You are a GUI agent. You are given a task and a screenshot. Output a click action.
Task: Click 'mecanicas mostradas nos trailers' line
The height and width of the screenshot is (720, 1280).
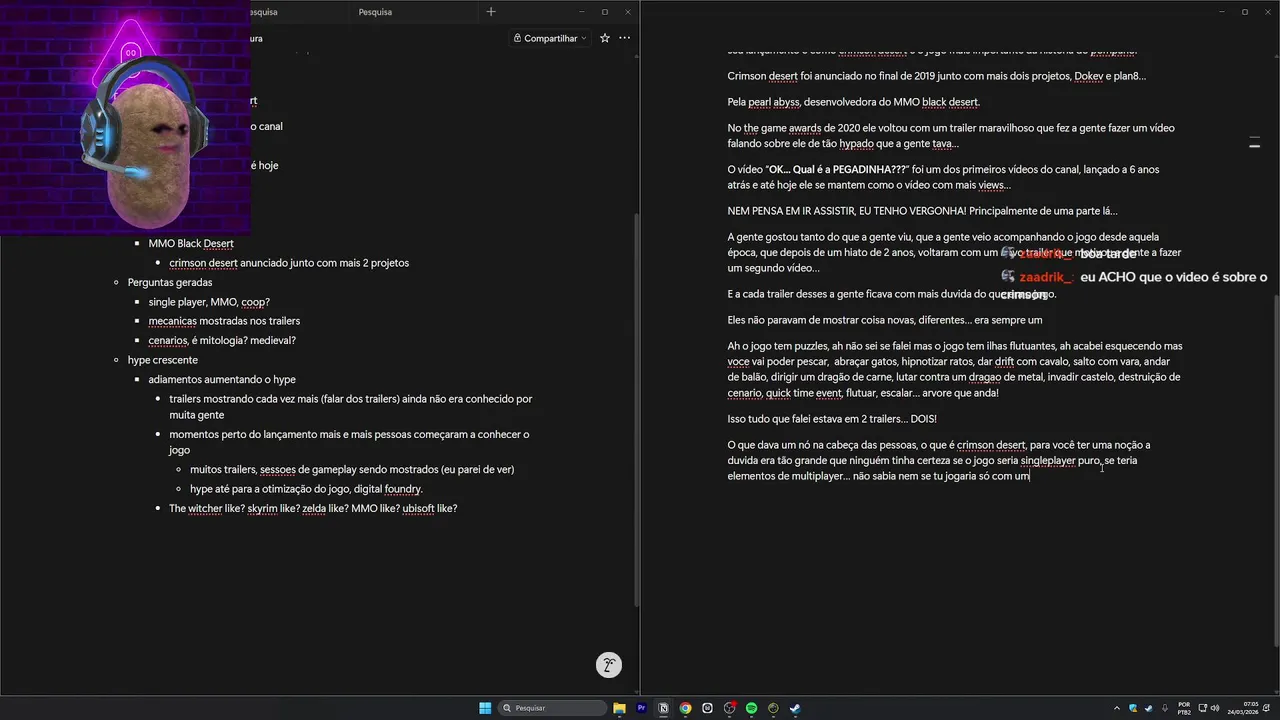(x=224, y=321)
